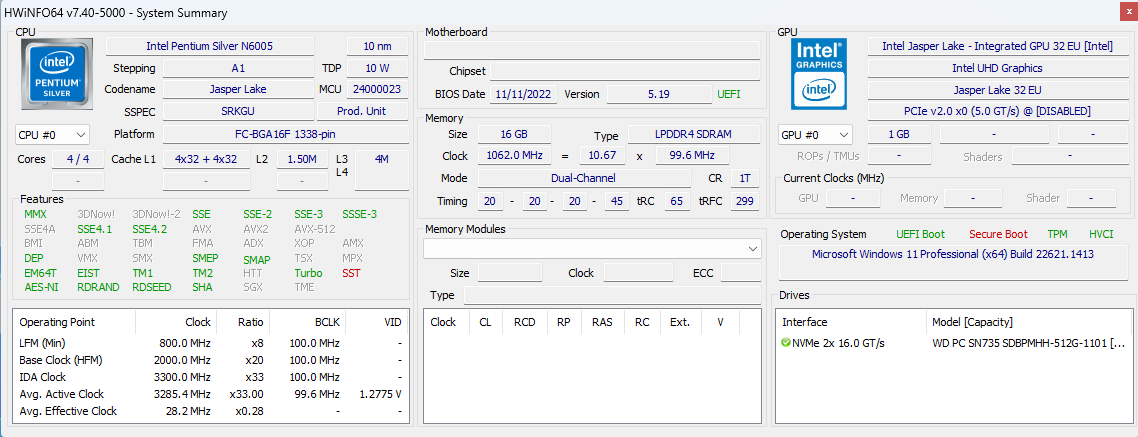Click the BIOS Date 11/11/2022 field

[x=524, y=94]
